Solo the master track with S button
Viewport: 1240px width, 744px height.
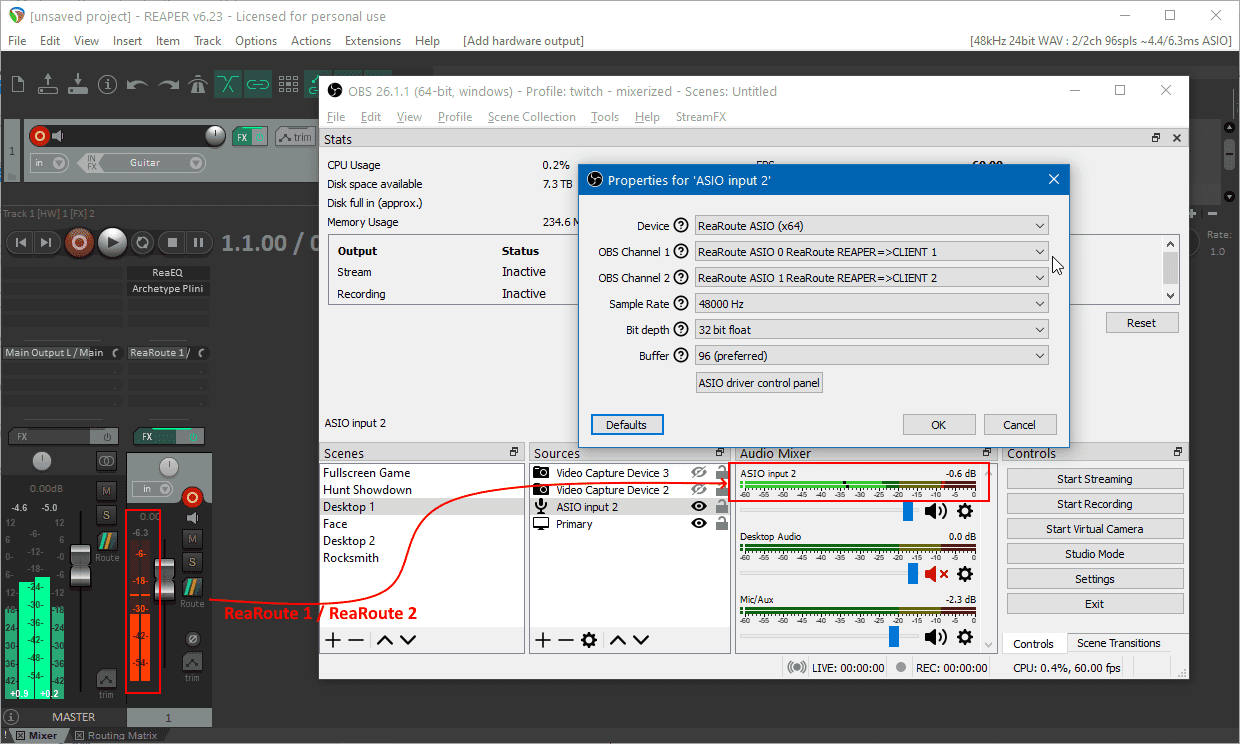pyautogui.click(x=106, y=514)
